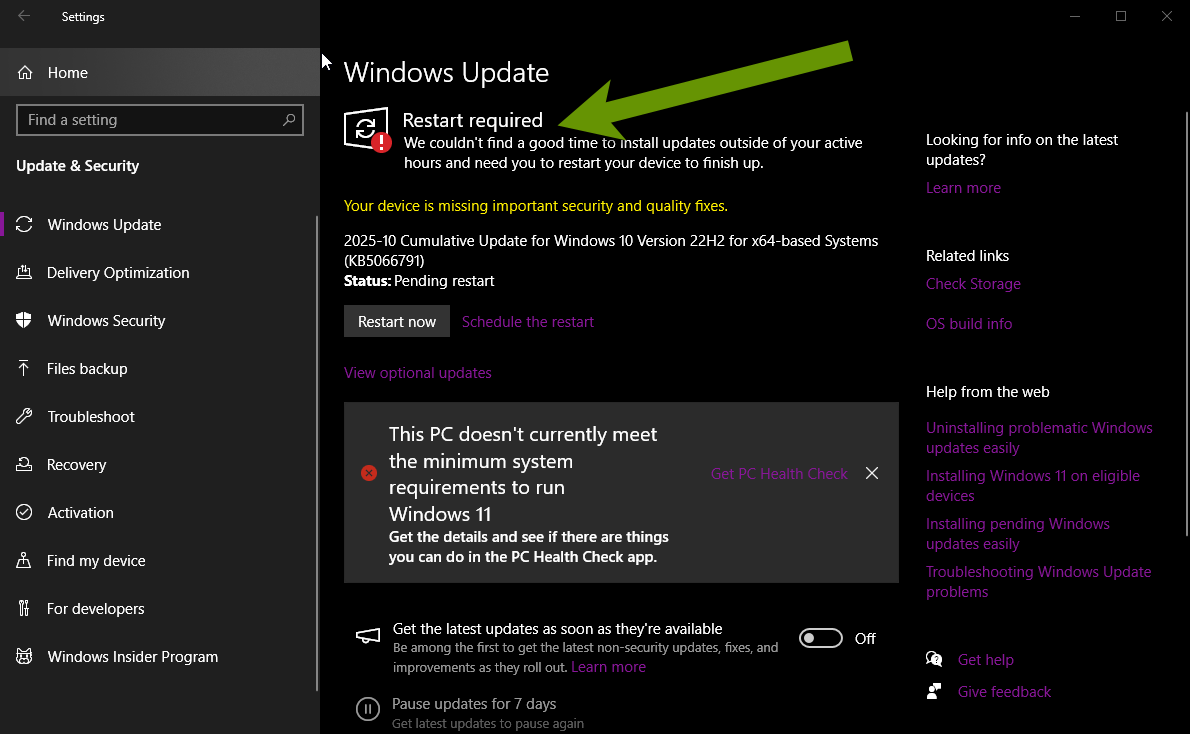
Task: Click the Troubleshoot wrench icon
Action: (x=25, y=417)
